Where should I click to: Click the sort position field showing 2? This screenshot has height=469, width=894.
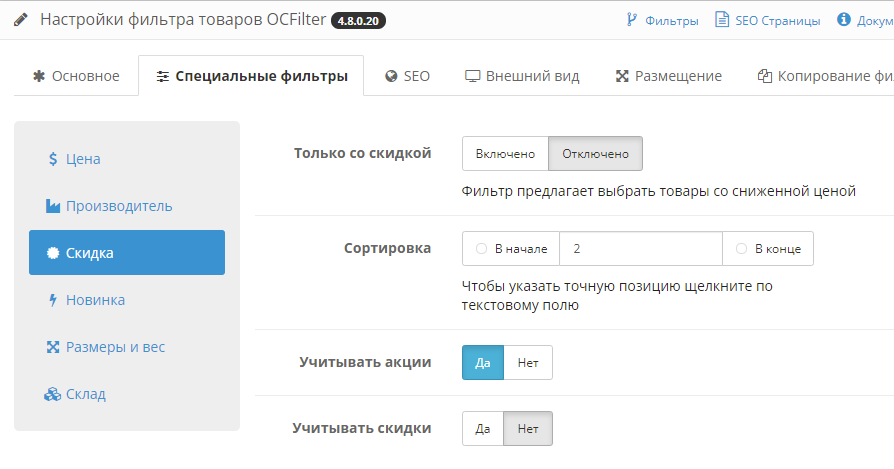(x=640, y=249)
